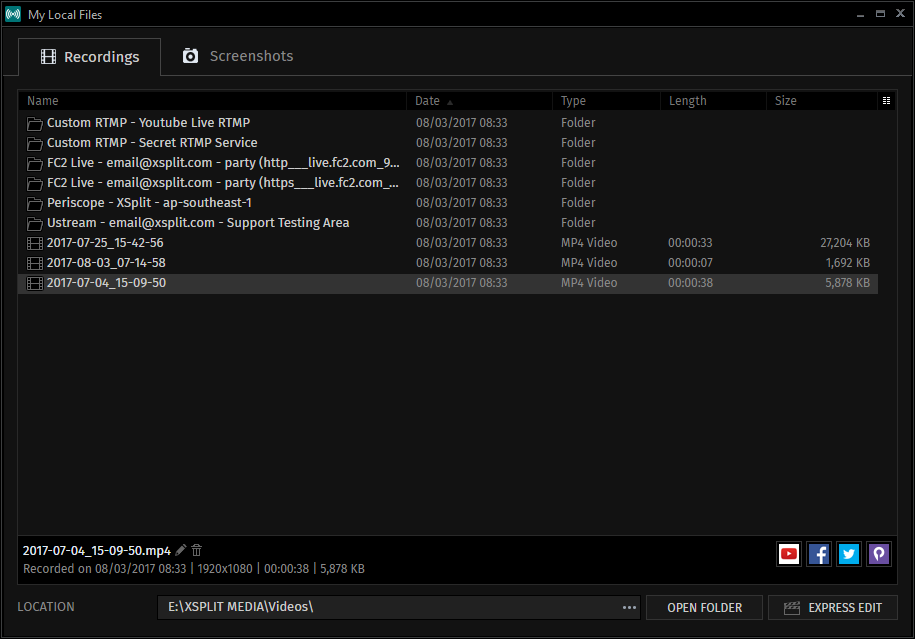The image size is (915, 639).
Task: Share the selected video on Facebook
Action: pos(819,554)
